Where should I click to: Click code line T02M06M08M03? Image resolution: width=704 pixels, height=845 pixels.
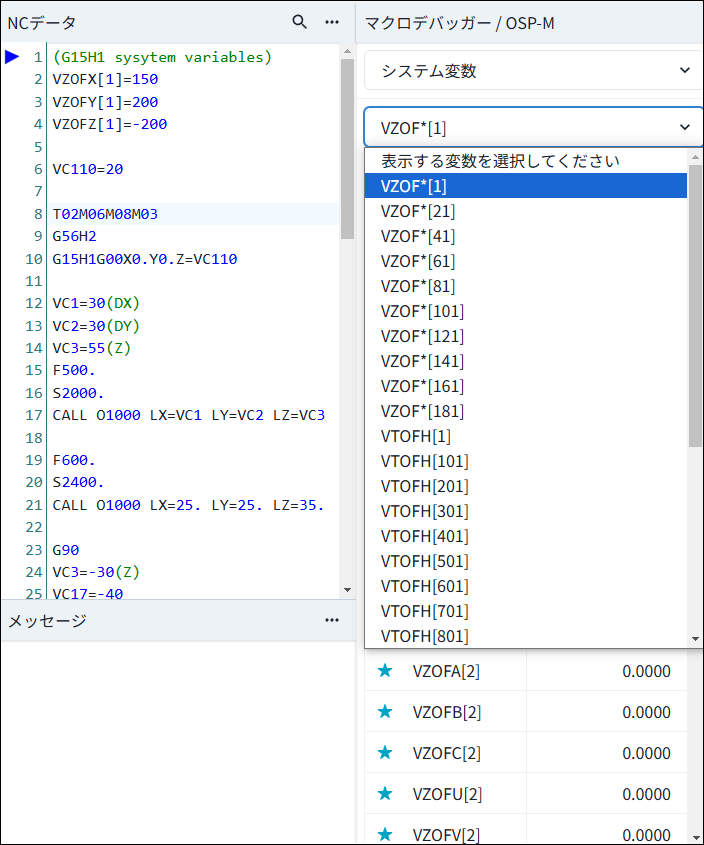pyautogui.click(x=105, y=214)
